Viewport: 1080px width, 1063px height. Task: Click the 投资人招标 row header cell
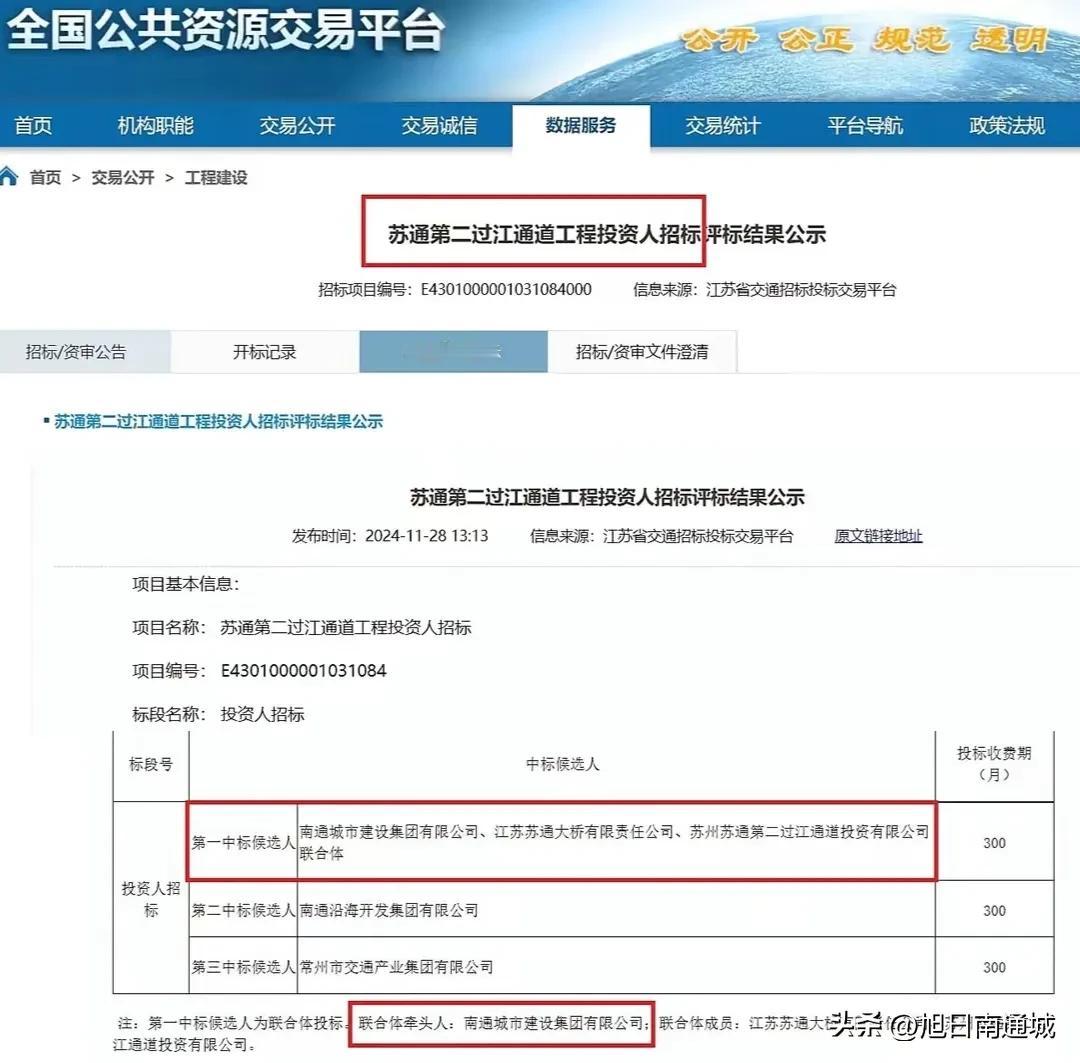point(151,898)
